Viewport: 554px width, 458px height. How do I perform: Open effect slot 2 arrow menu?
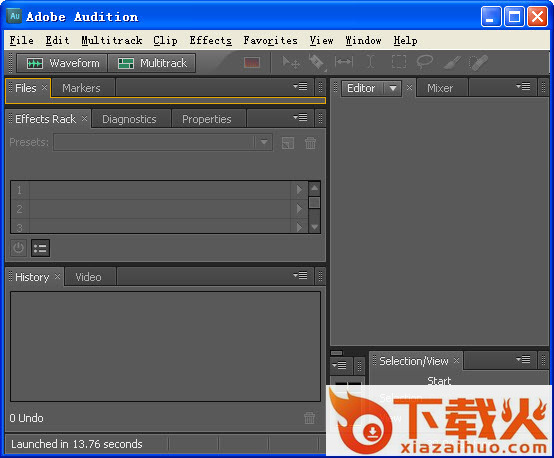pyautogui.click(x=299, y=209)
